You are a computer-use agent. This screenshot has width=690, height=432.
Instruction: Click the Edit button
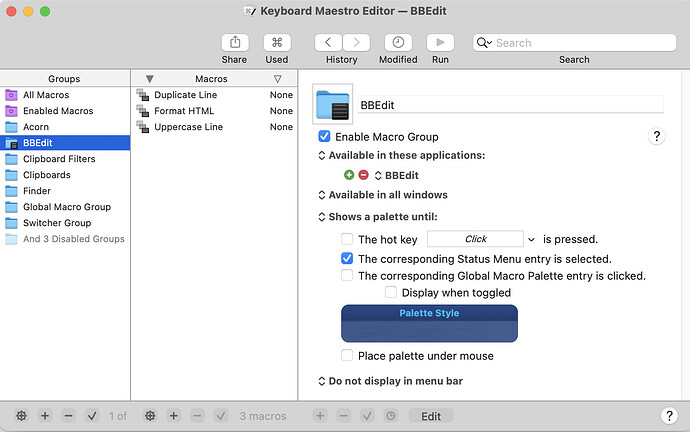click(431, 416)
